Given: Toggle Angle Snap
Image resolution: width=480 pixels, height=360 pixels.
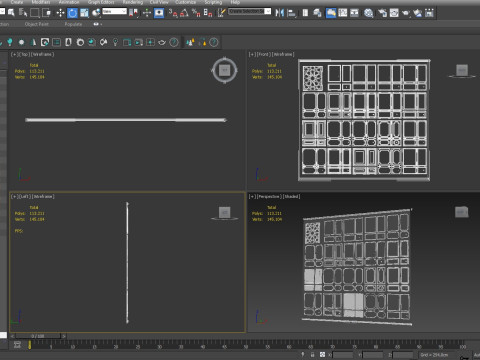Looking at the screenshot, I should coord(184,13).
